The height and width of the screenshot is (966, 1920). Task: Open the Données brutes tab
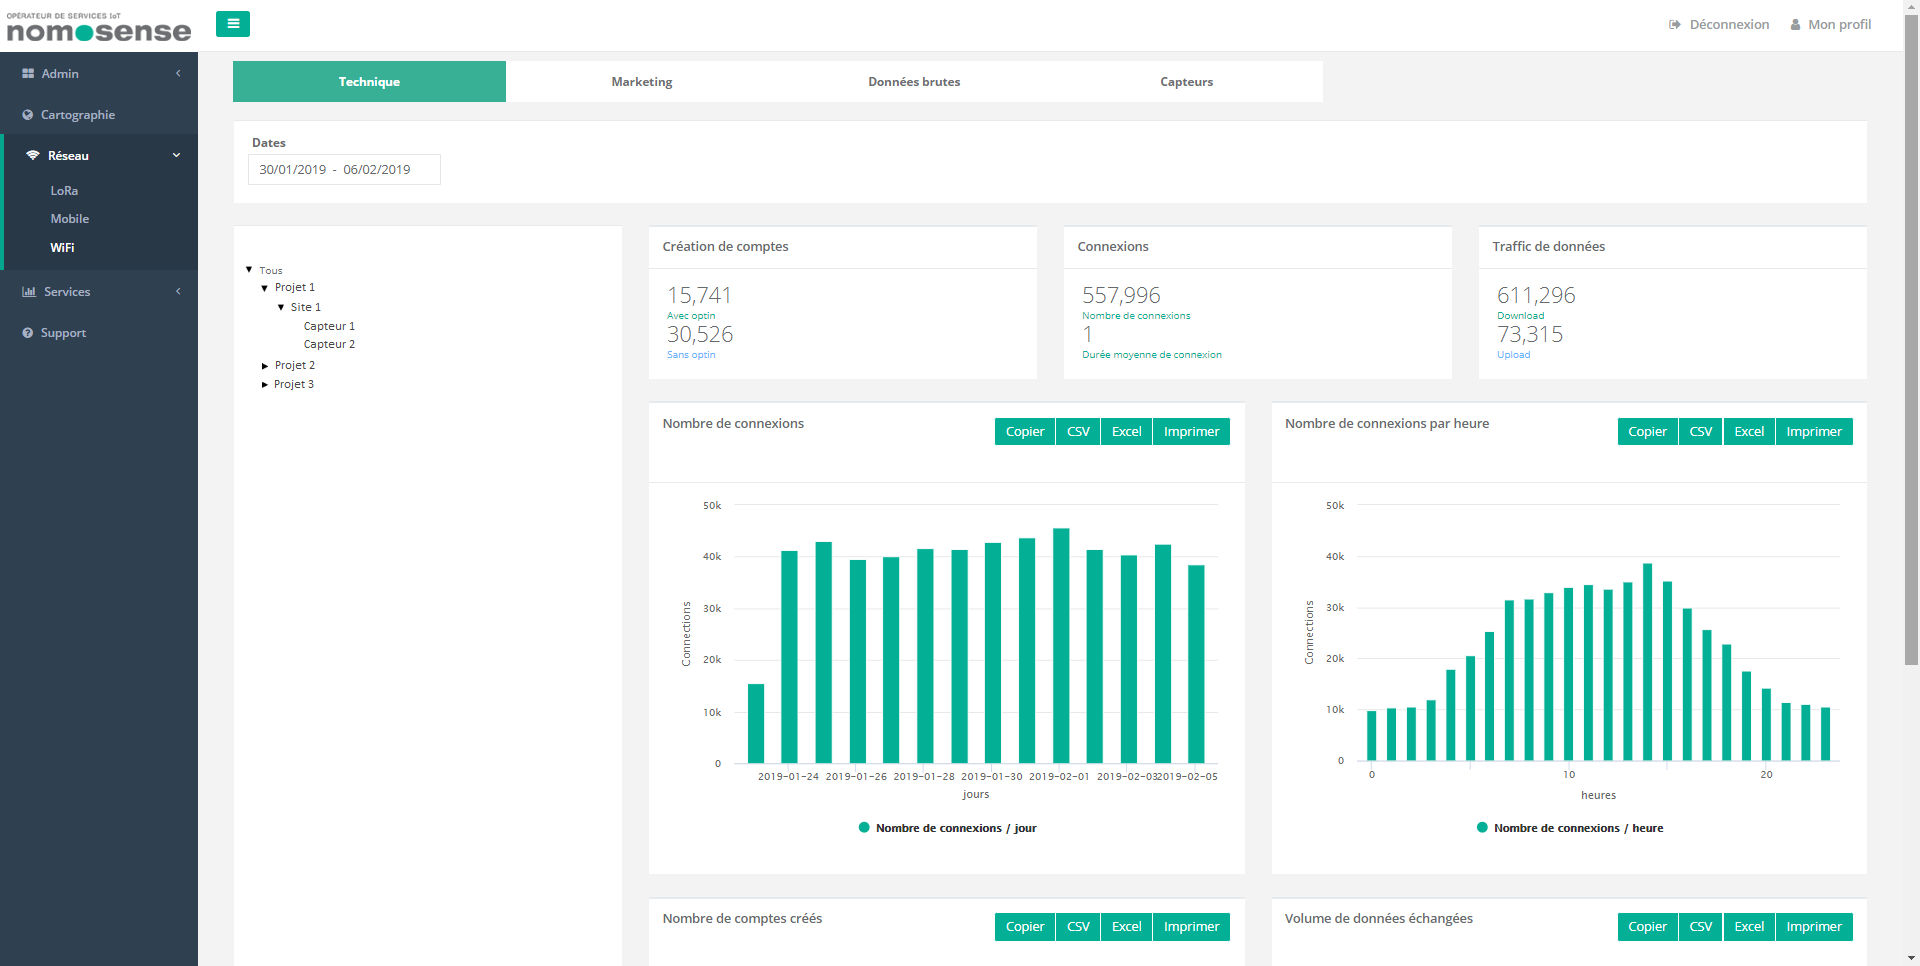click(x=914, y=82)
